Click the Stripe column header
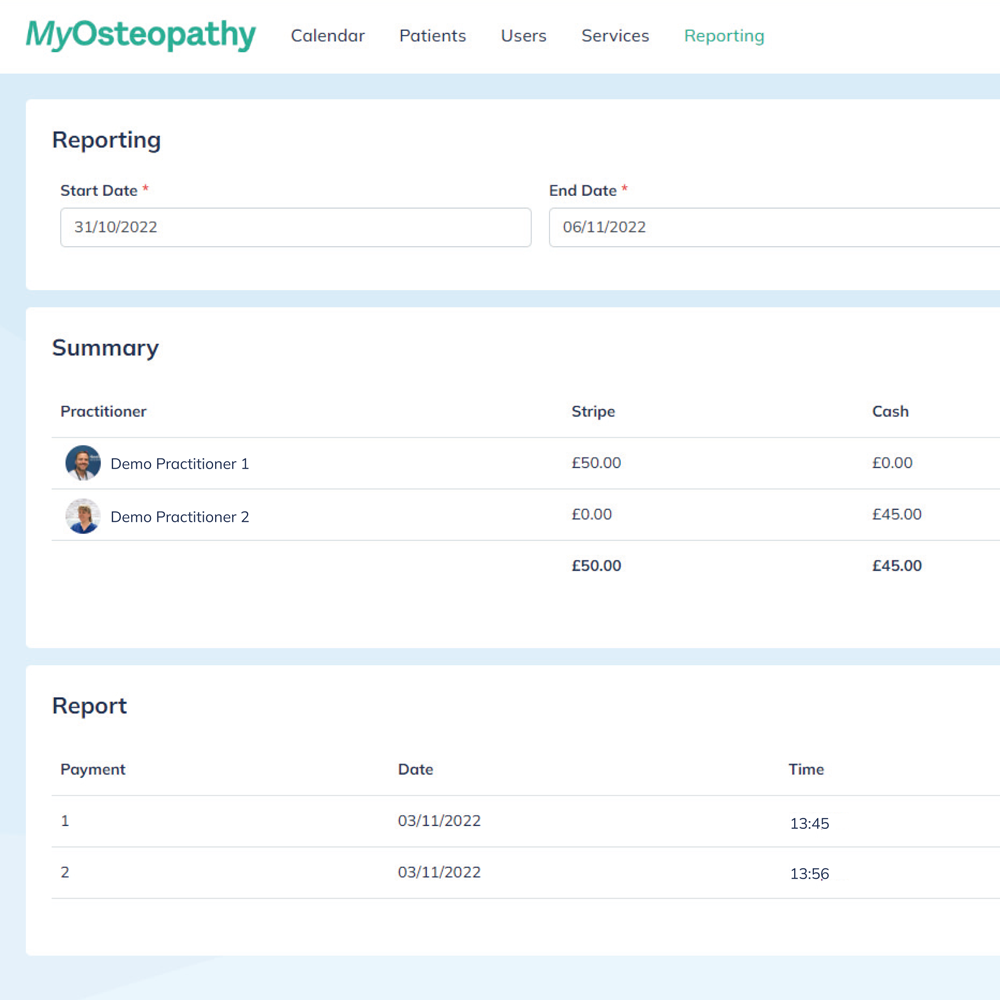 593,412
